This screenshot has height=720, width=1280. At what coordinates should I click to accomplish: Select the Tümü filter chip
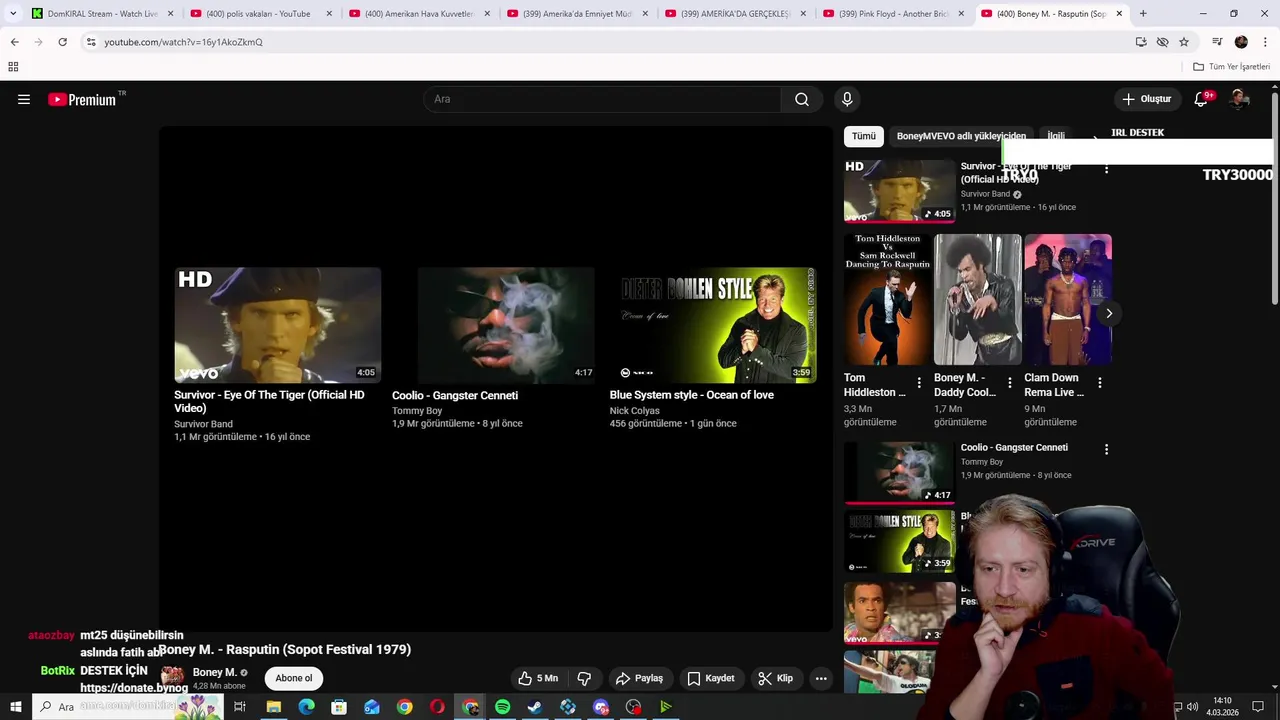[x=864, y=136]
